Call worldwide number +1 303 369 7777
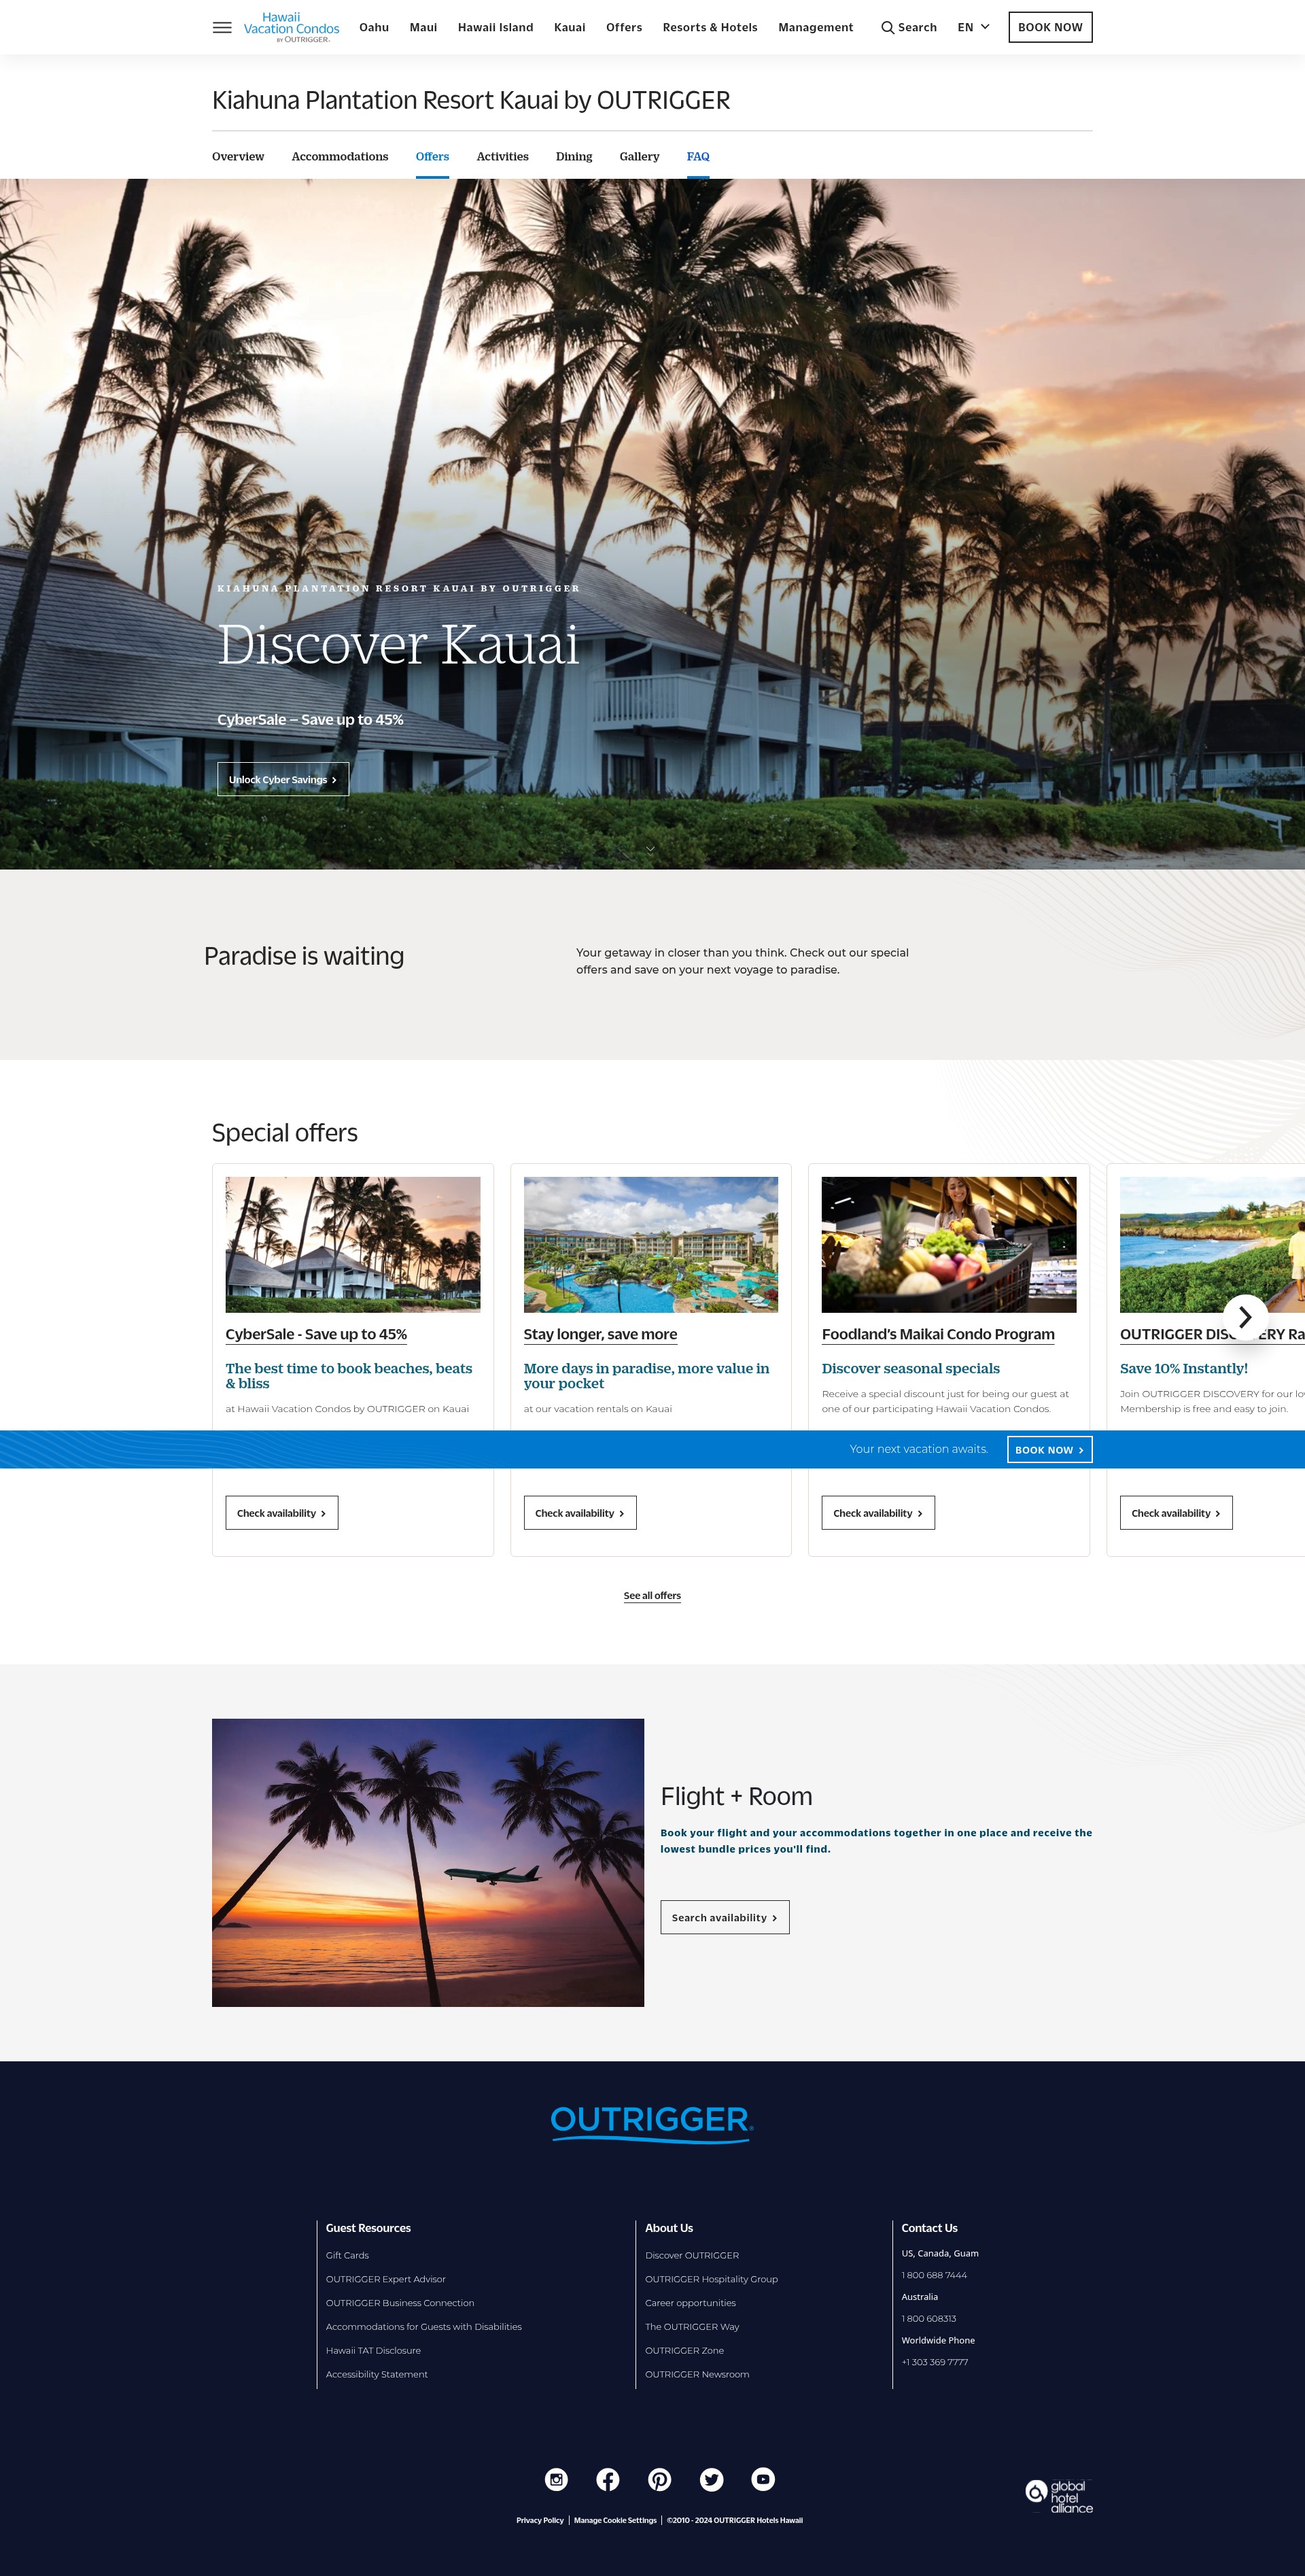Viewport: 1305px width, 2576px height. [x=935, y=2362]
